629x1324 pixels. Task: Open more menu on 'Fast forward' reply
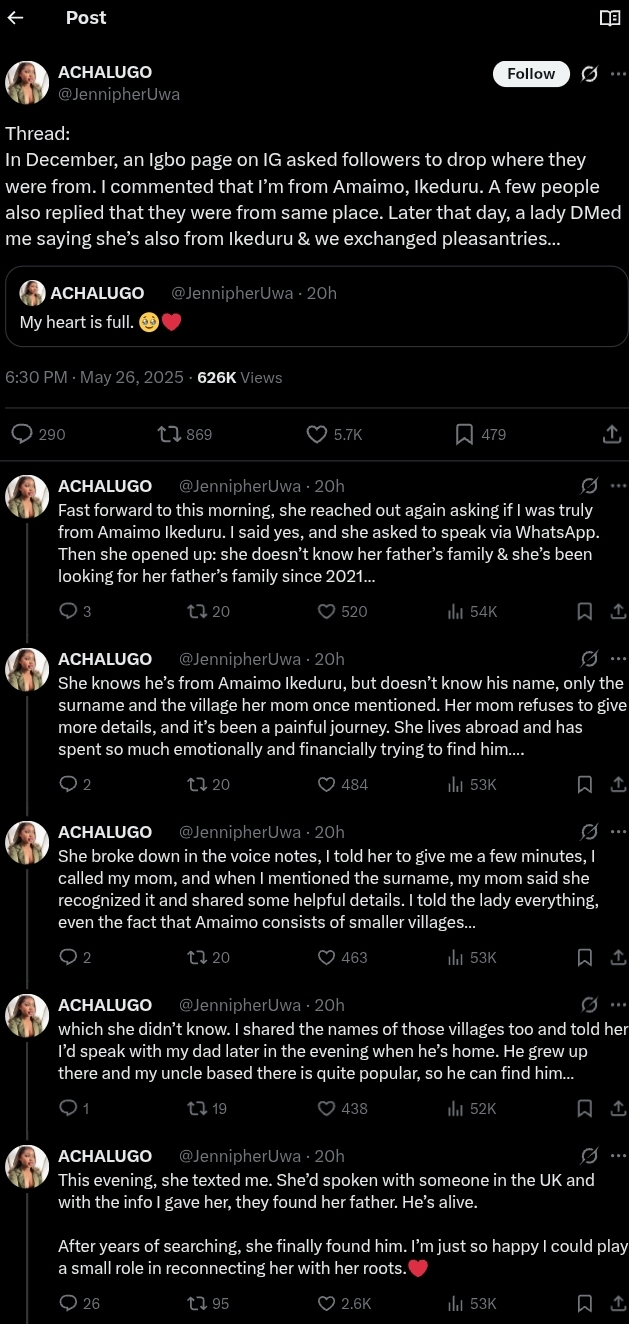tap(617, 486)
